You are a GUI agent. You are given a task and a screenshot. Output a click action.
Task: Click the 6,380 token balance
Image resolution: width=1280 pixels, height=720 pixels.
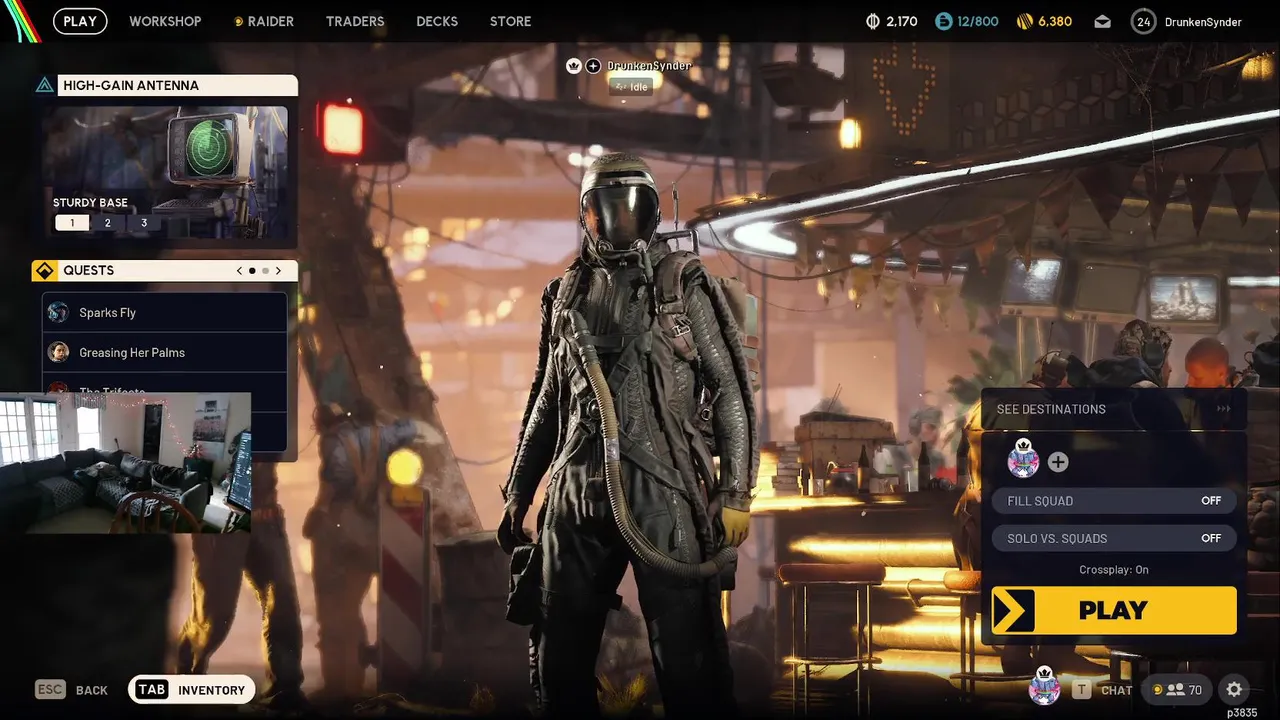[1055, 21]
